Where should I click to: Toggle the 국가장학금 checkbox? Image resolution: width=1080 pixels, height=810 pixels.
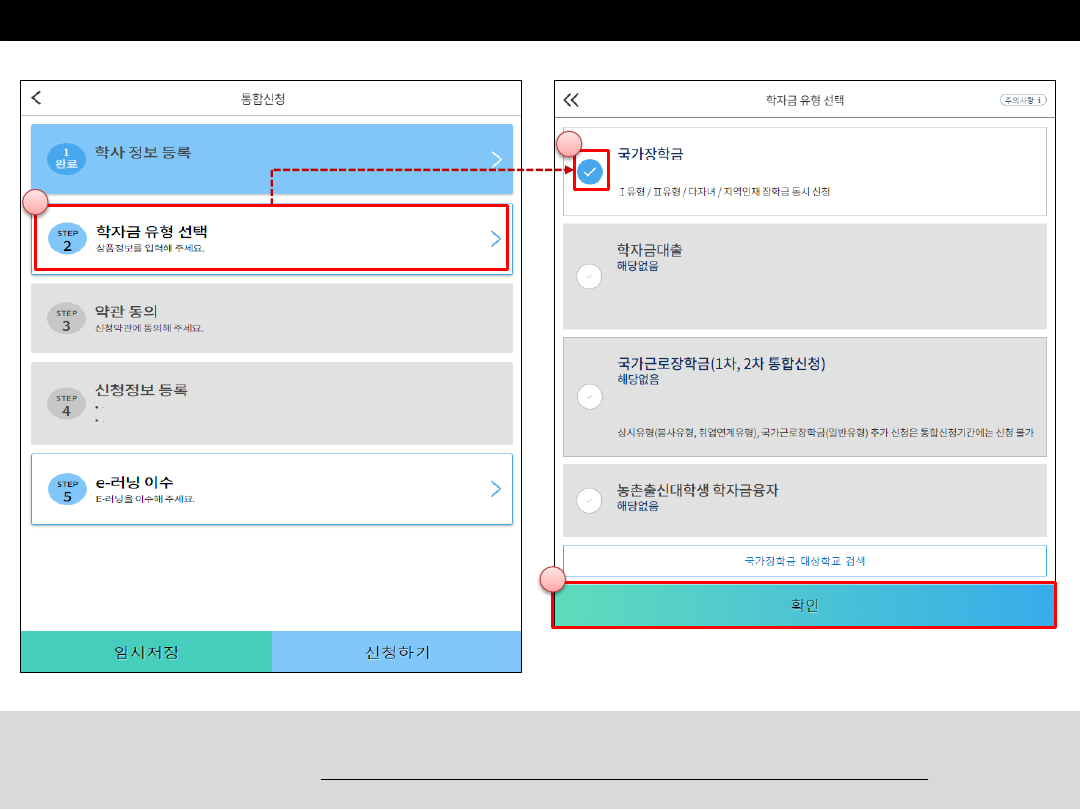(x=590, y=172)
